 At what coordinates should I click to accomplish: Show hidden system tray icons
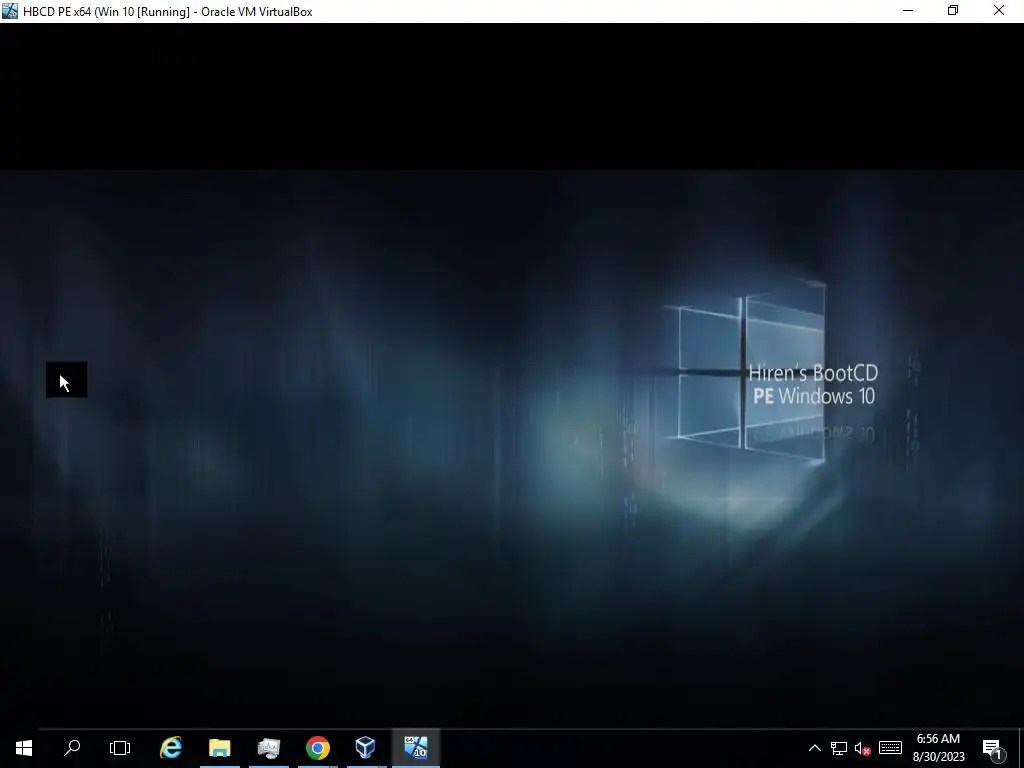coord(814,748)
